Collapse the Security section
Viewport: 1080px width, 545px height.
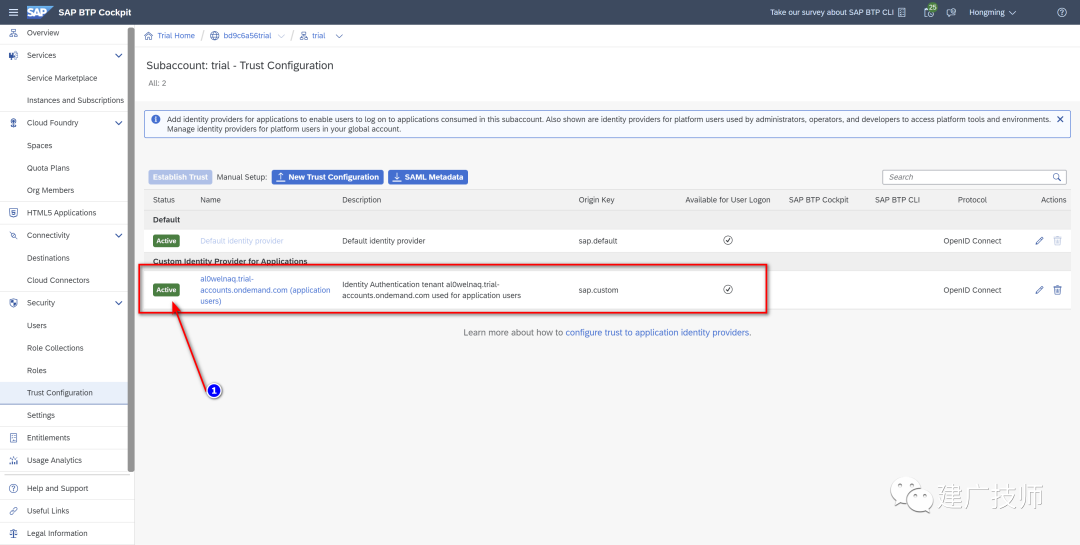point(118,303)
